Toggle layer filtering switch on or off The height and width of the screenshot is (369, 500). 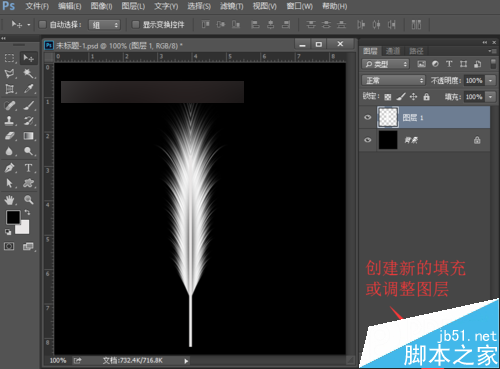[493, 64]
